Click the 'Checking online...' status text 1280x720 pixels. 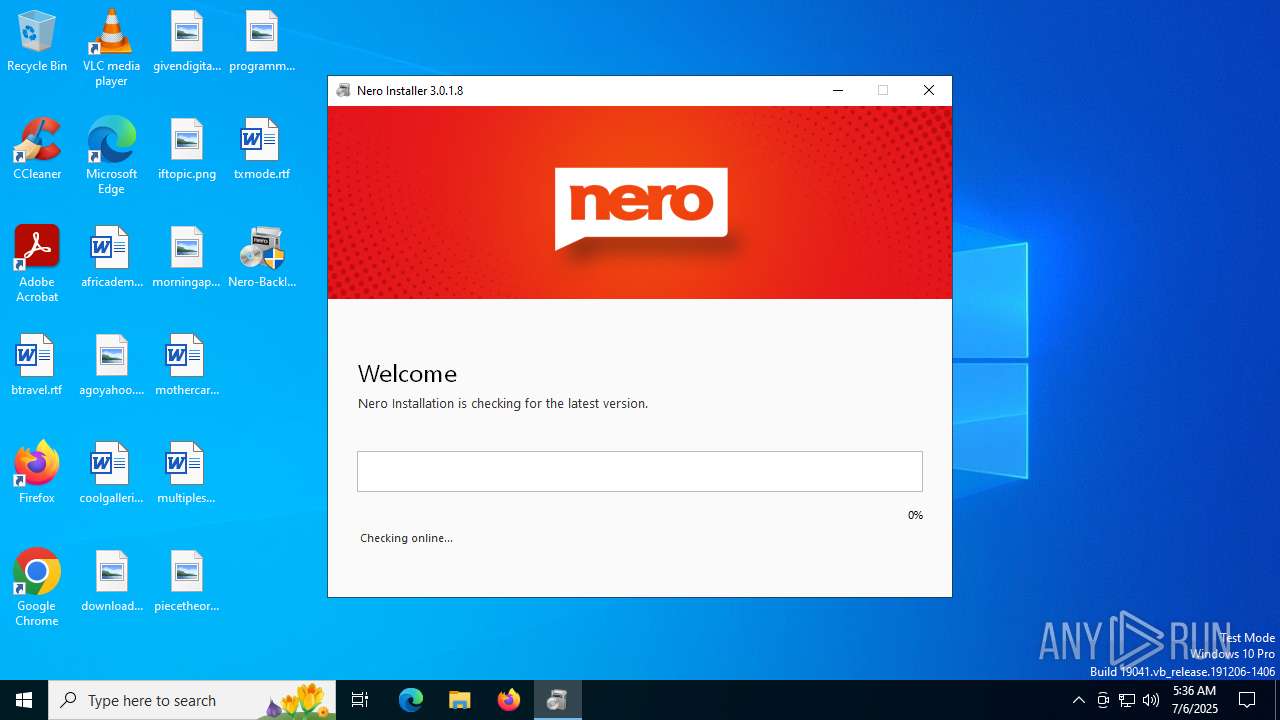pyautogui.click(x=406, y=538)
